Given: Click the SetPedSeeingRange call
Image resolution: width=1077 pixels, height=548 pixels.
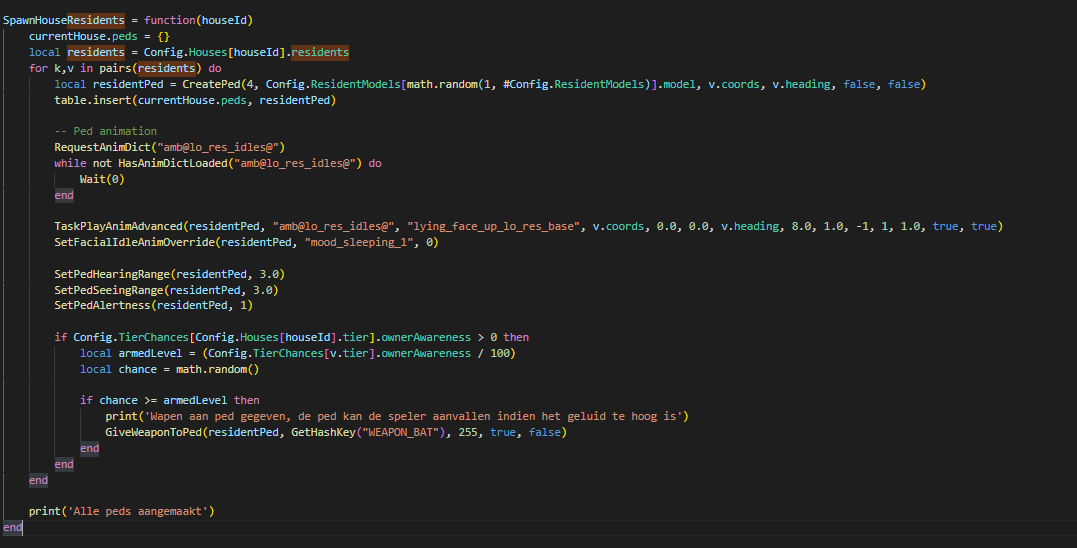Looking at the screenshot, I should (109, 290).
